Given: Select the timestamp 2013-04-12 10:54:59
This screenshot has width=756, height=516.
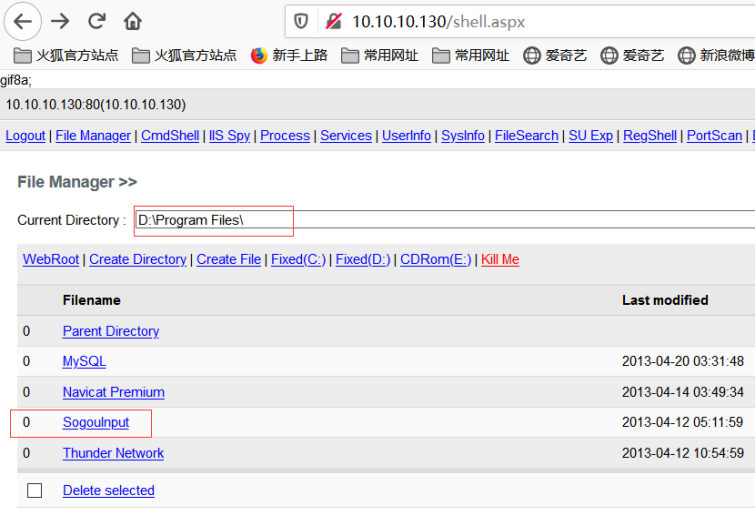Looking at the screenshot, I should pos(683,453).
